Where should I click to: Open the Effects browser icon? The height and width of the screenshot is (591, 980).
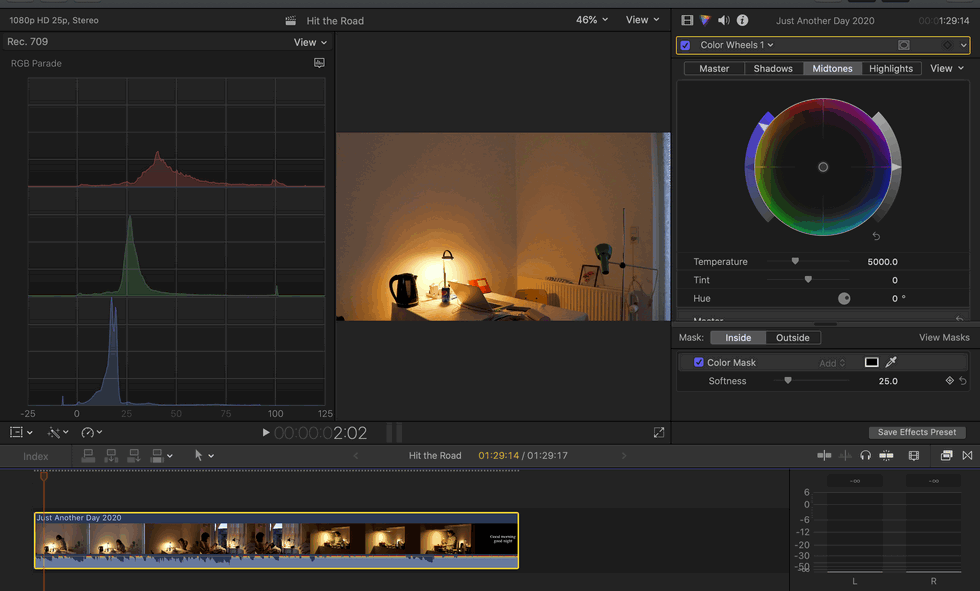(946, 455)
